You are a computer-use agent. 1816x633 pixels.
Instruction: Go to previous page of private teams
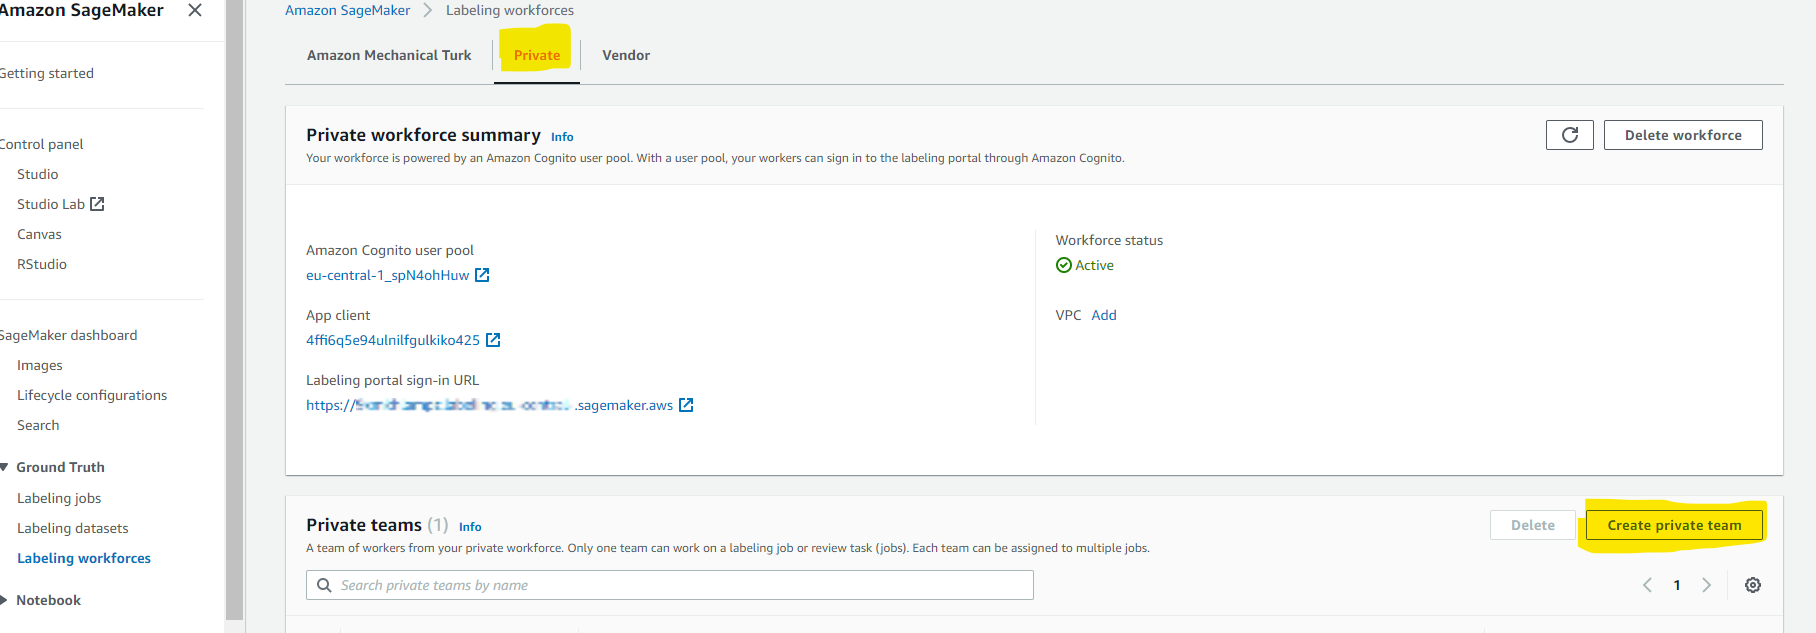coord(1647,585)
